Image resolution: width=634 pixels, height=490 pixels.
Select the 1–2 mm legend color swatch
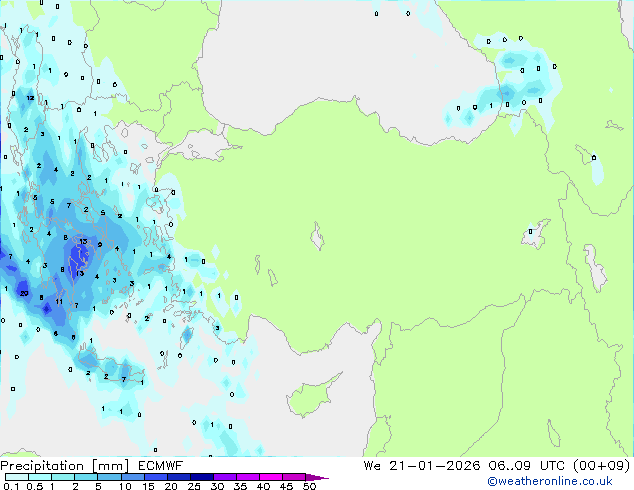(63, 477)
